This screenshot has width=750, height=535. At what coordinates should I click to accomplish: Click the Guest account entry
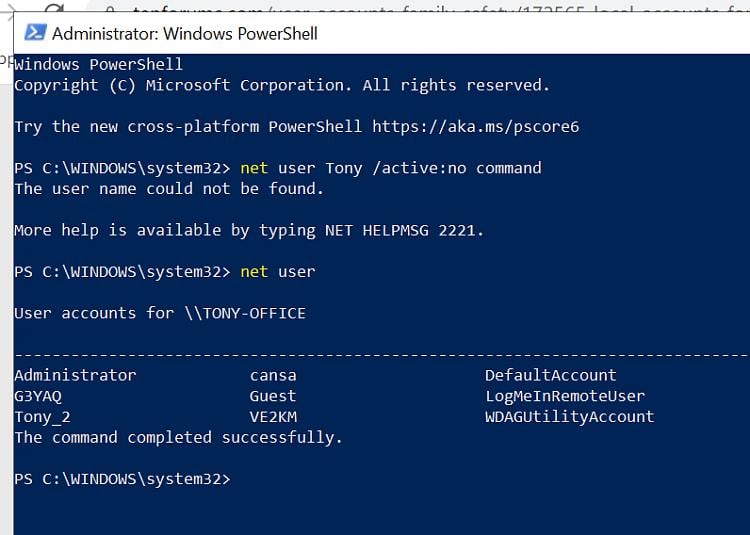click(x=273, y=396)
